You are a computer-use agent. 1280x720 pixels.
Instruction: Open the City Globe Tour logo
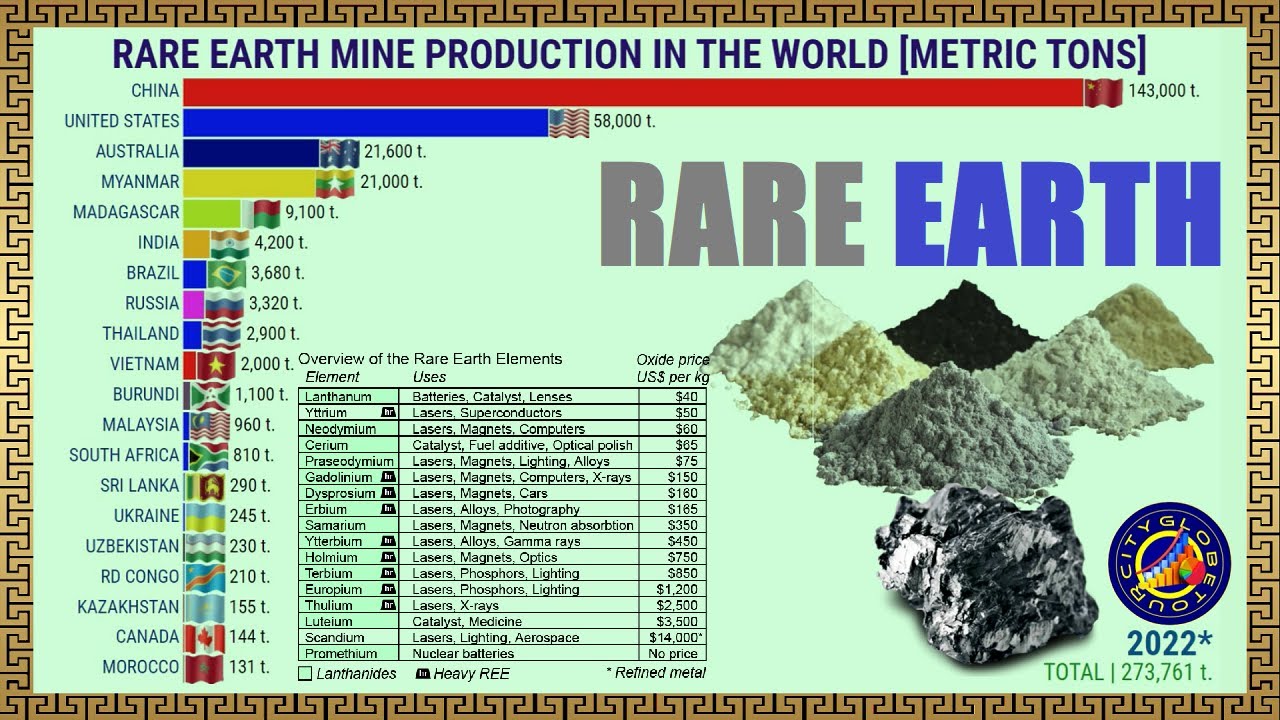(x=1169, y=563)
